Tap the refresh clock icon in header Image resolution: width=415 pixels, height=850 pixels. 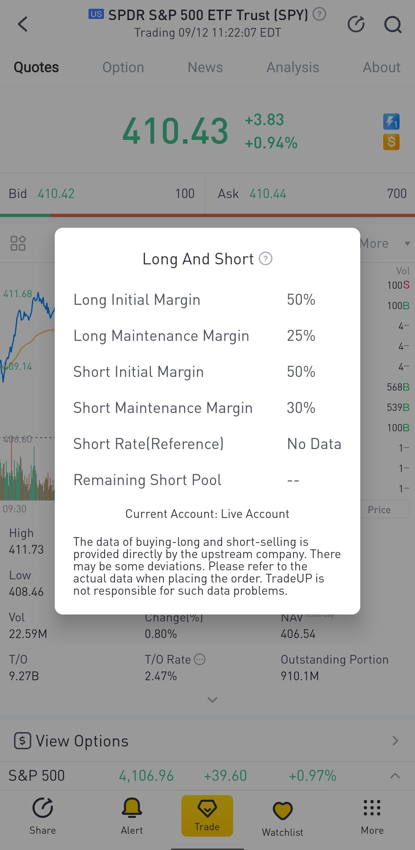tap(356, 24)
